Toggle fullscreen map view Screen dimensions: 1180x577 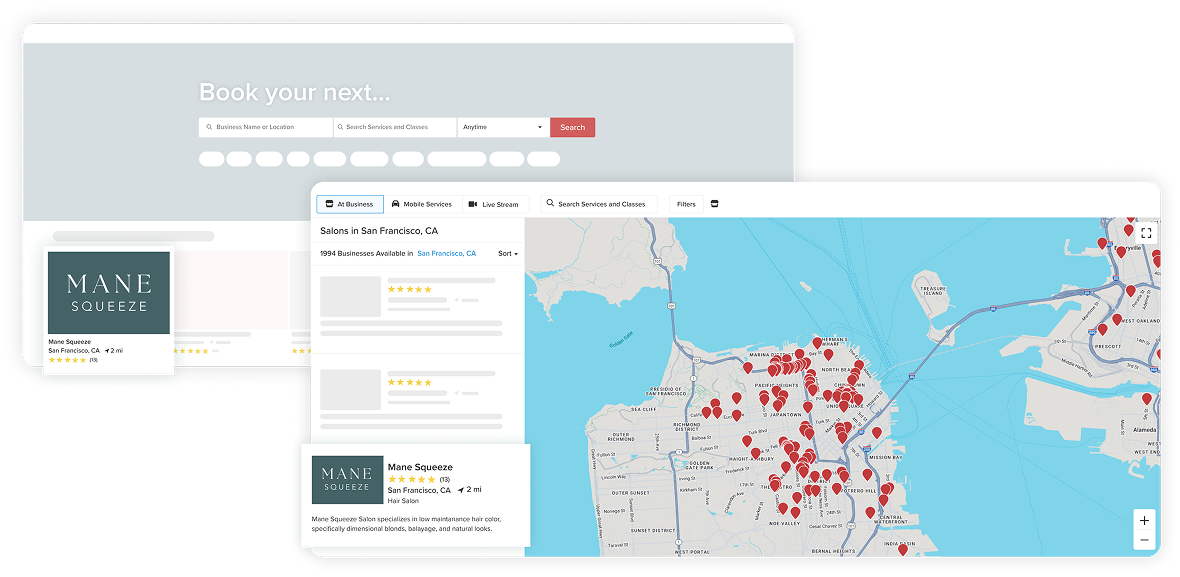(x=1146, y=232)
